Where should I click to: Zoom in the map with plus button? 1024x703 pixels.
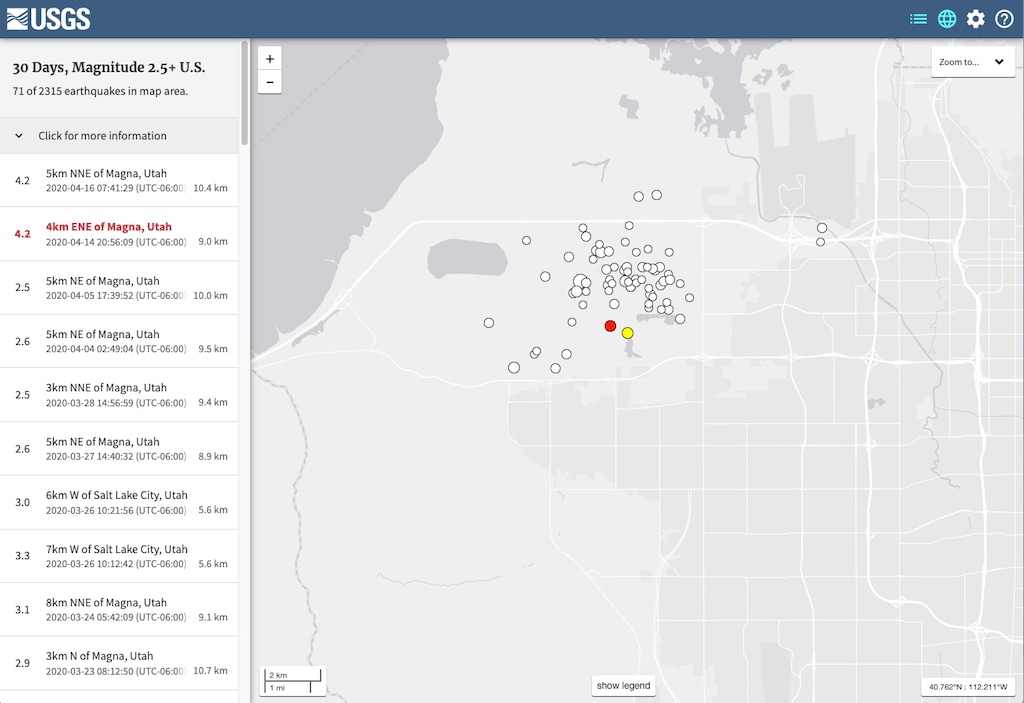[270, 59]
